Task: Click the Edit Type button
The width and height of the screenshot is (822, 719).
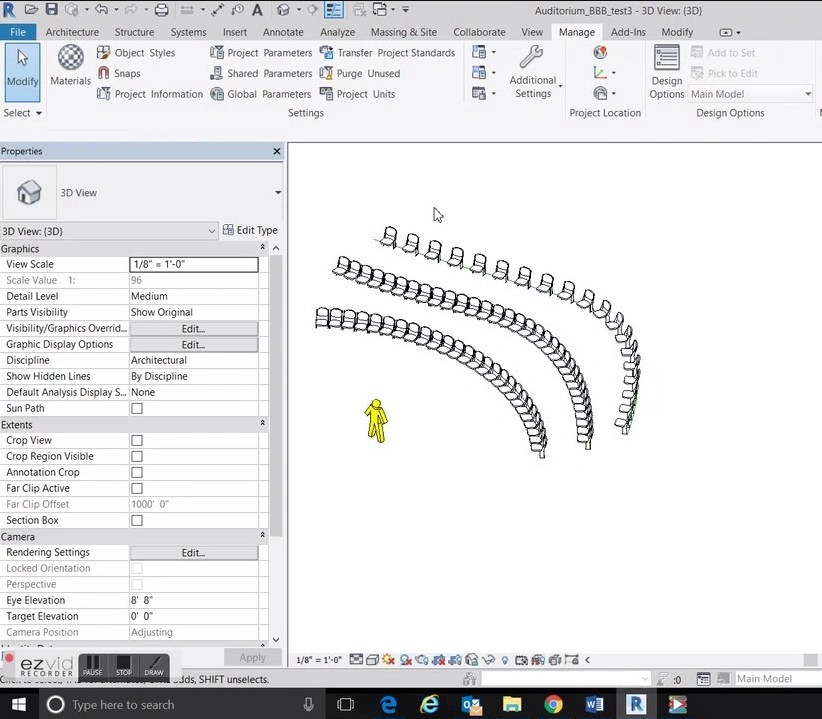Action: click(x=251, y=230)
